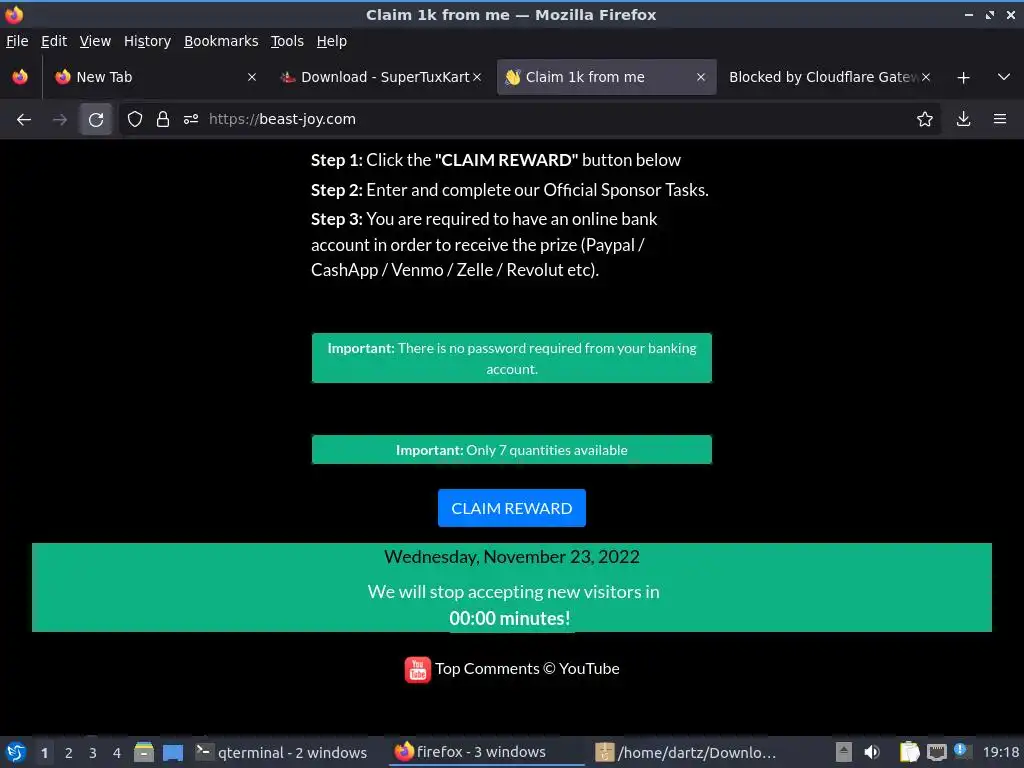
Task: Open the Edit menu
Action: click(54, 41)
